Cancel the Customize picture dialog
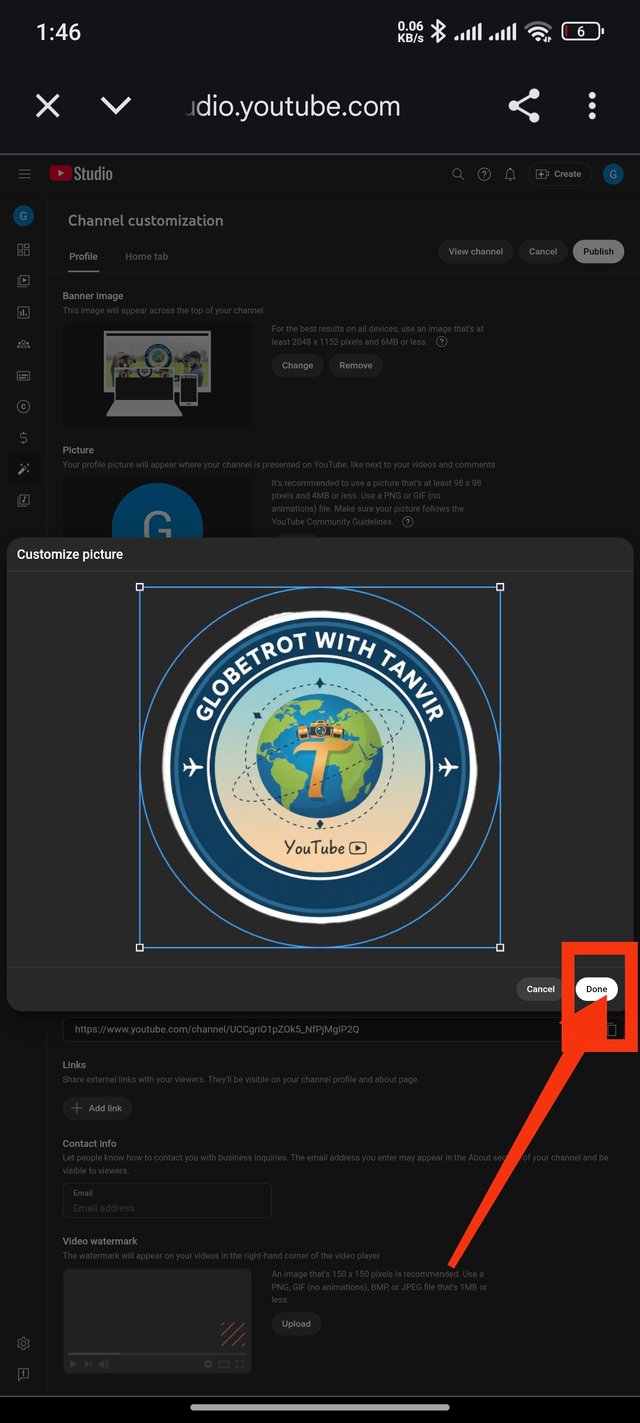640x1423 pixels. [540, 989]
